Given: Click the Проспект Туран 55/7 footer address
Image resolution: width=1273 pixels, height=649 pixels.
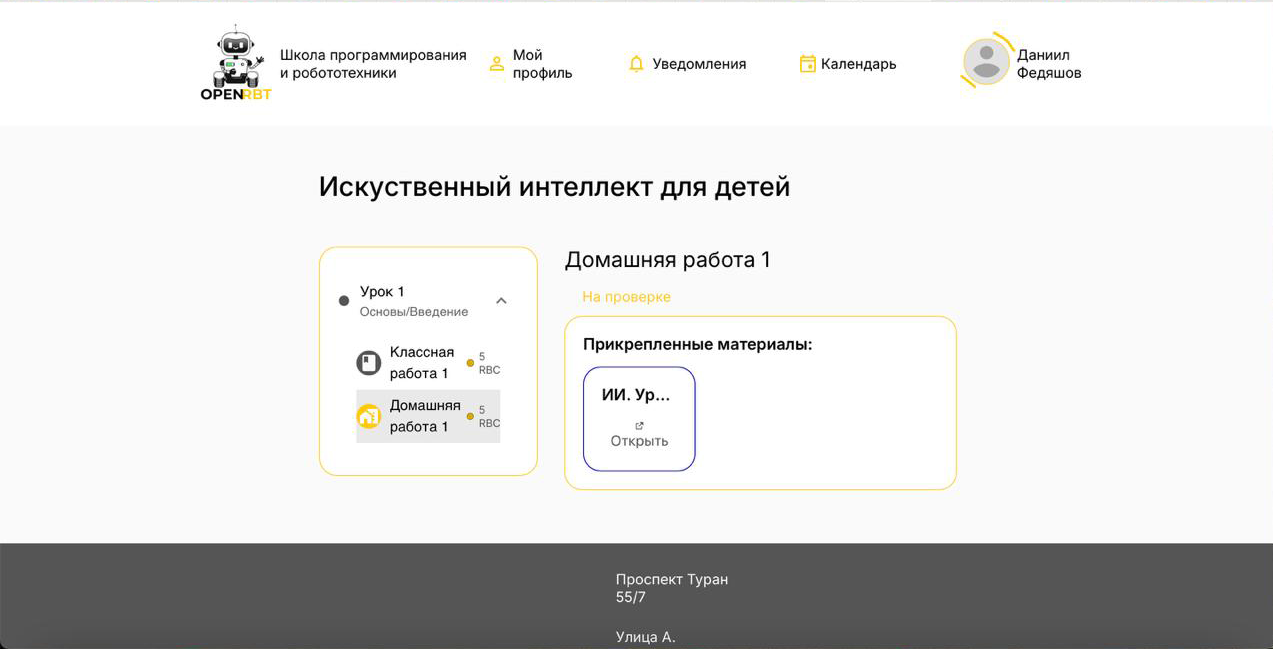Looking at the screenshot, I should (671, 588).
